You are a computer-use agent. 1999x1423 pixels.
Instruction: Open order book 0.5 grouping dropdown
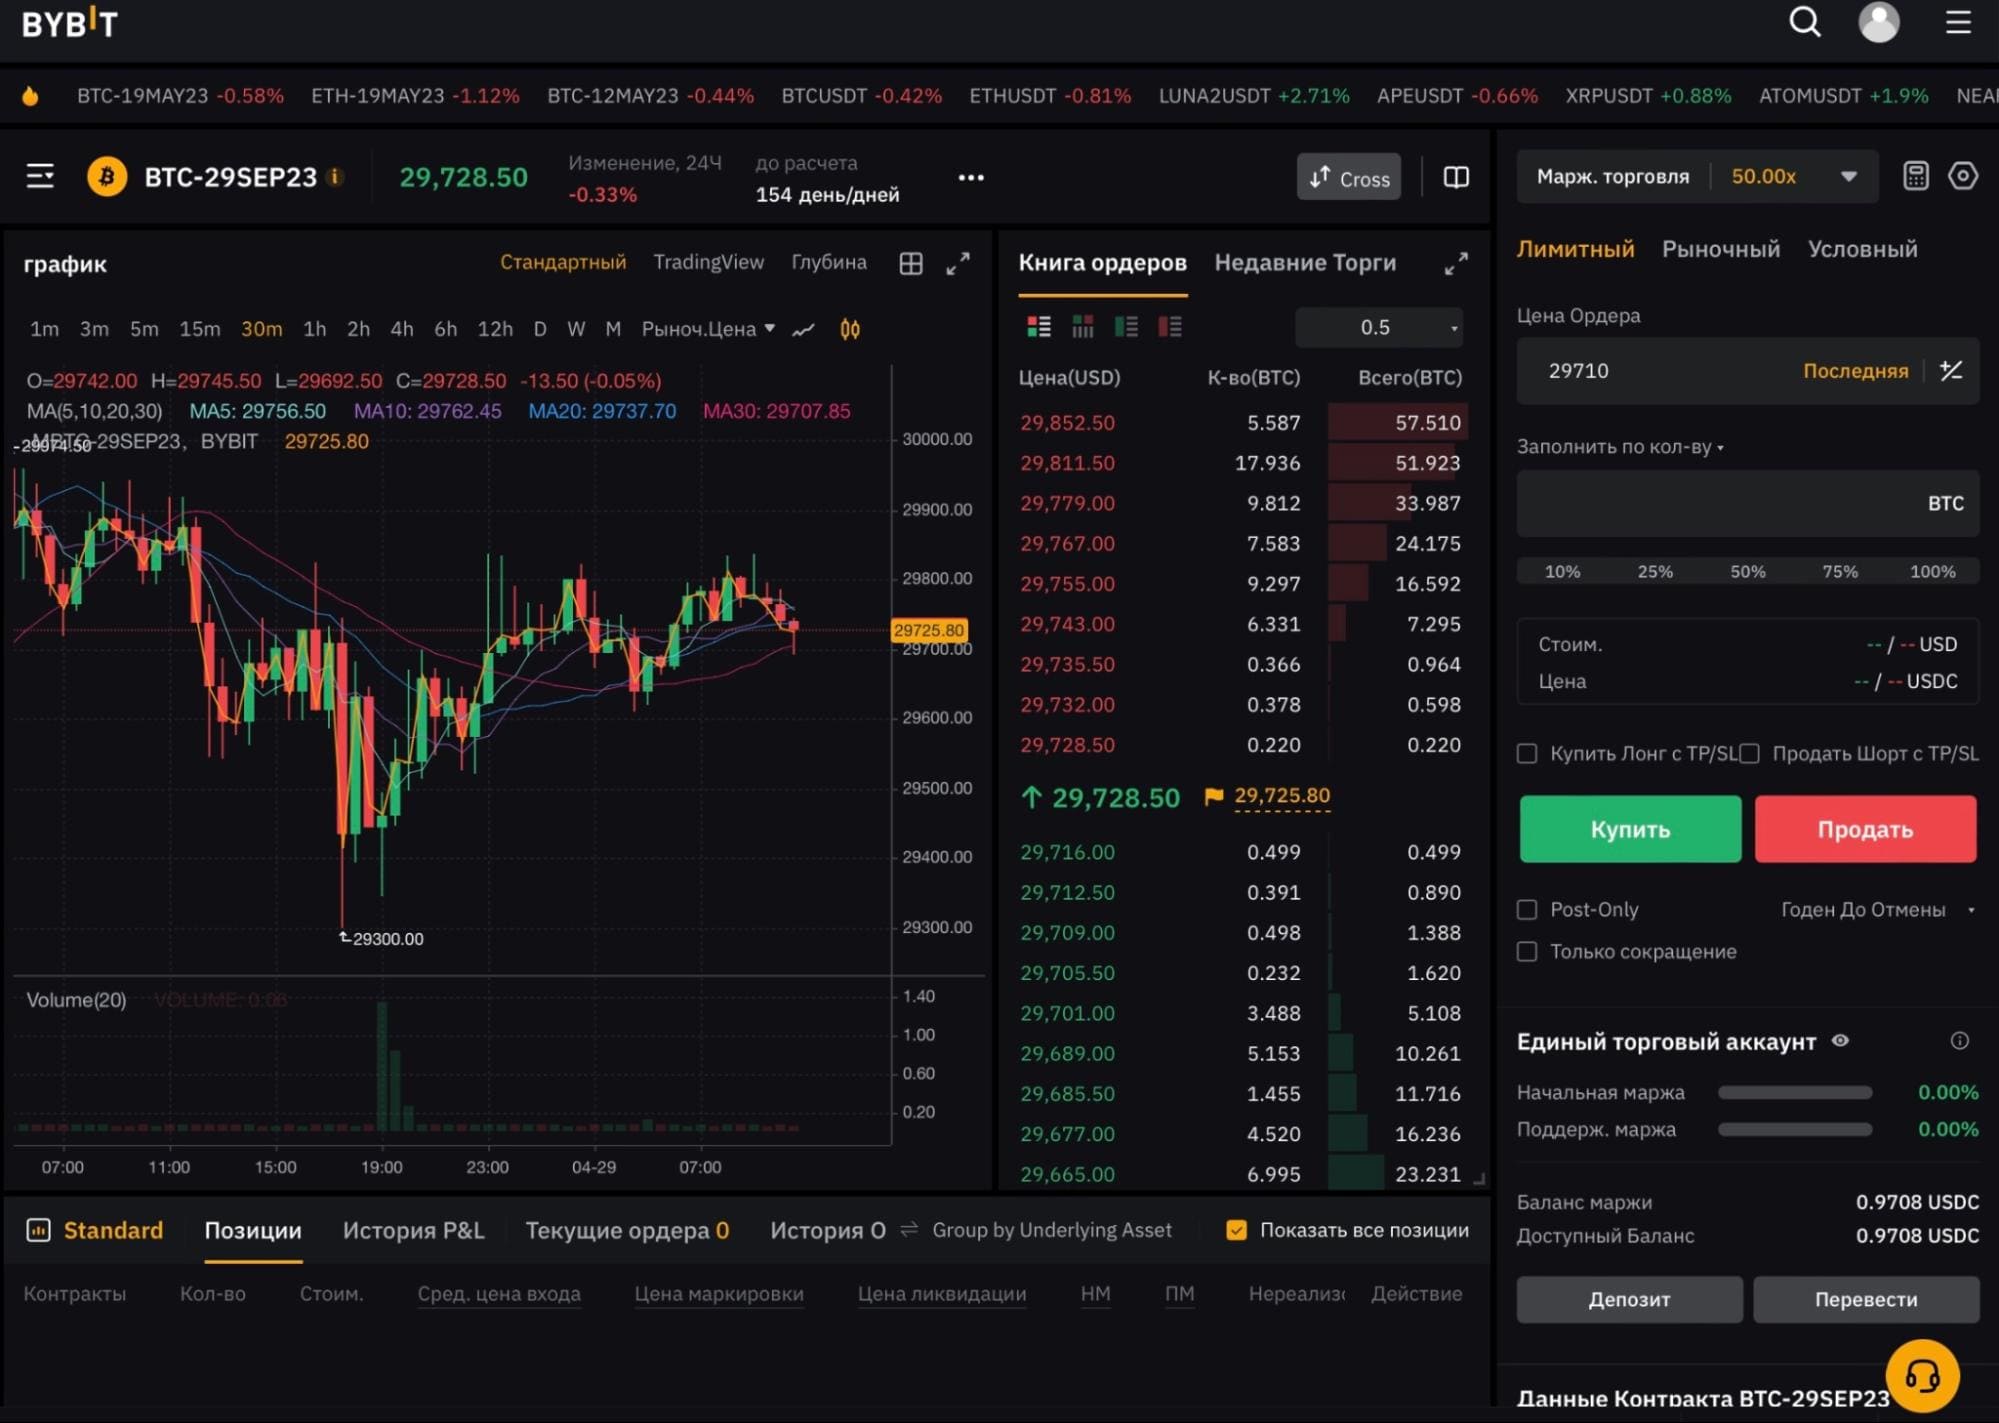click(1379, 327)
